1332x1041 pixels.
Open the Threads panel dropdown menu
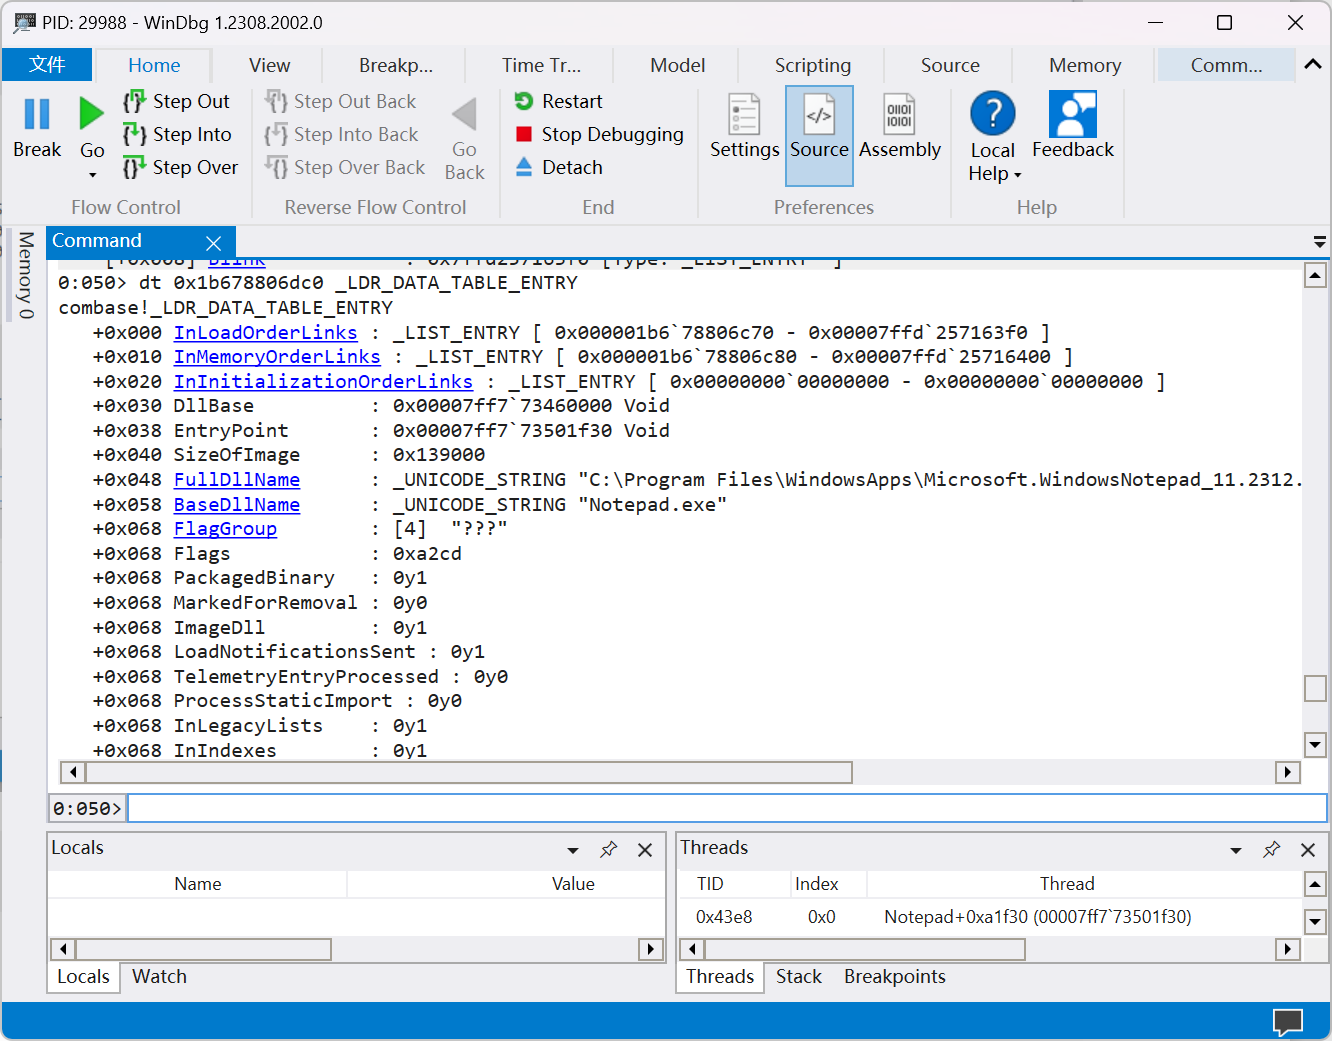click(x=1236, y=850)
